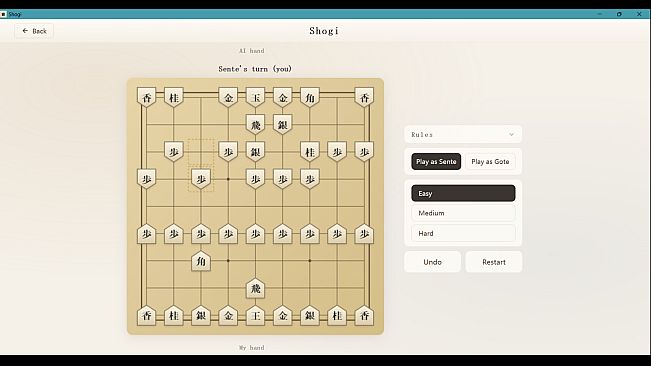651x366 pixels.
Task: Select Sente's king (王) on the bottom rank
Action: pyautogui.click(x=255, y=315)
